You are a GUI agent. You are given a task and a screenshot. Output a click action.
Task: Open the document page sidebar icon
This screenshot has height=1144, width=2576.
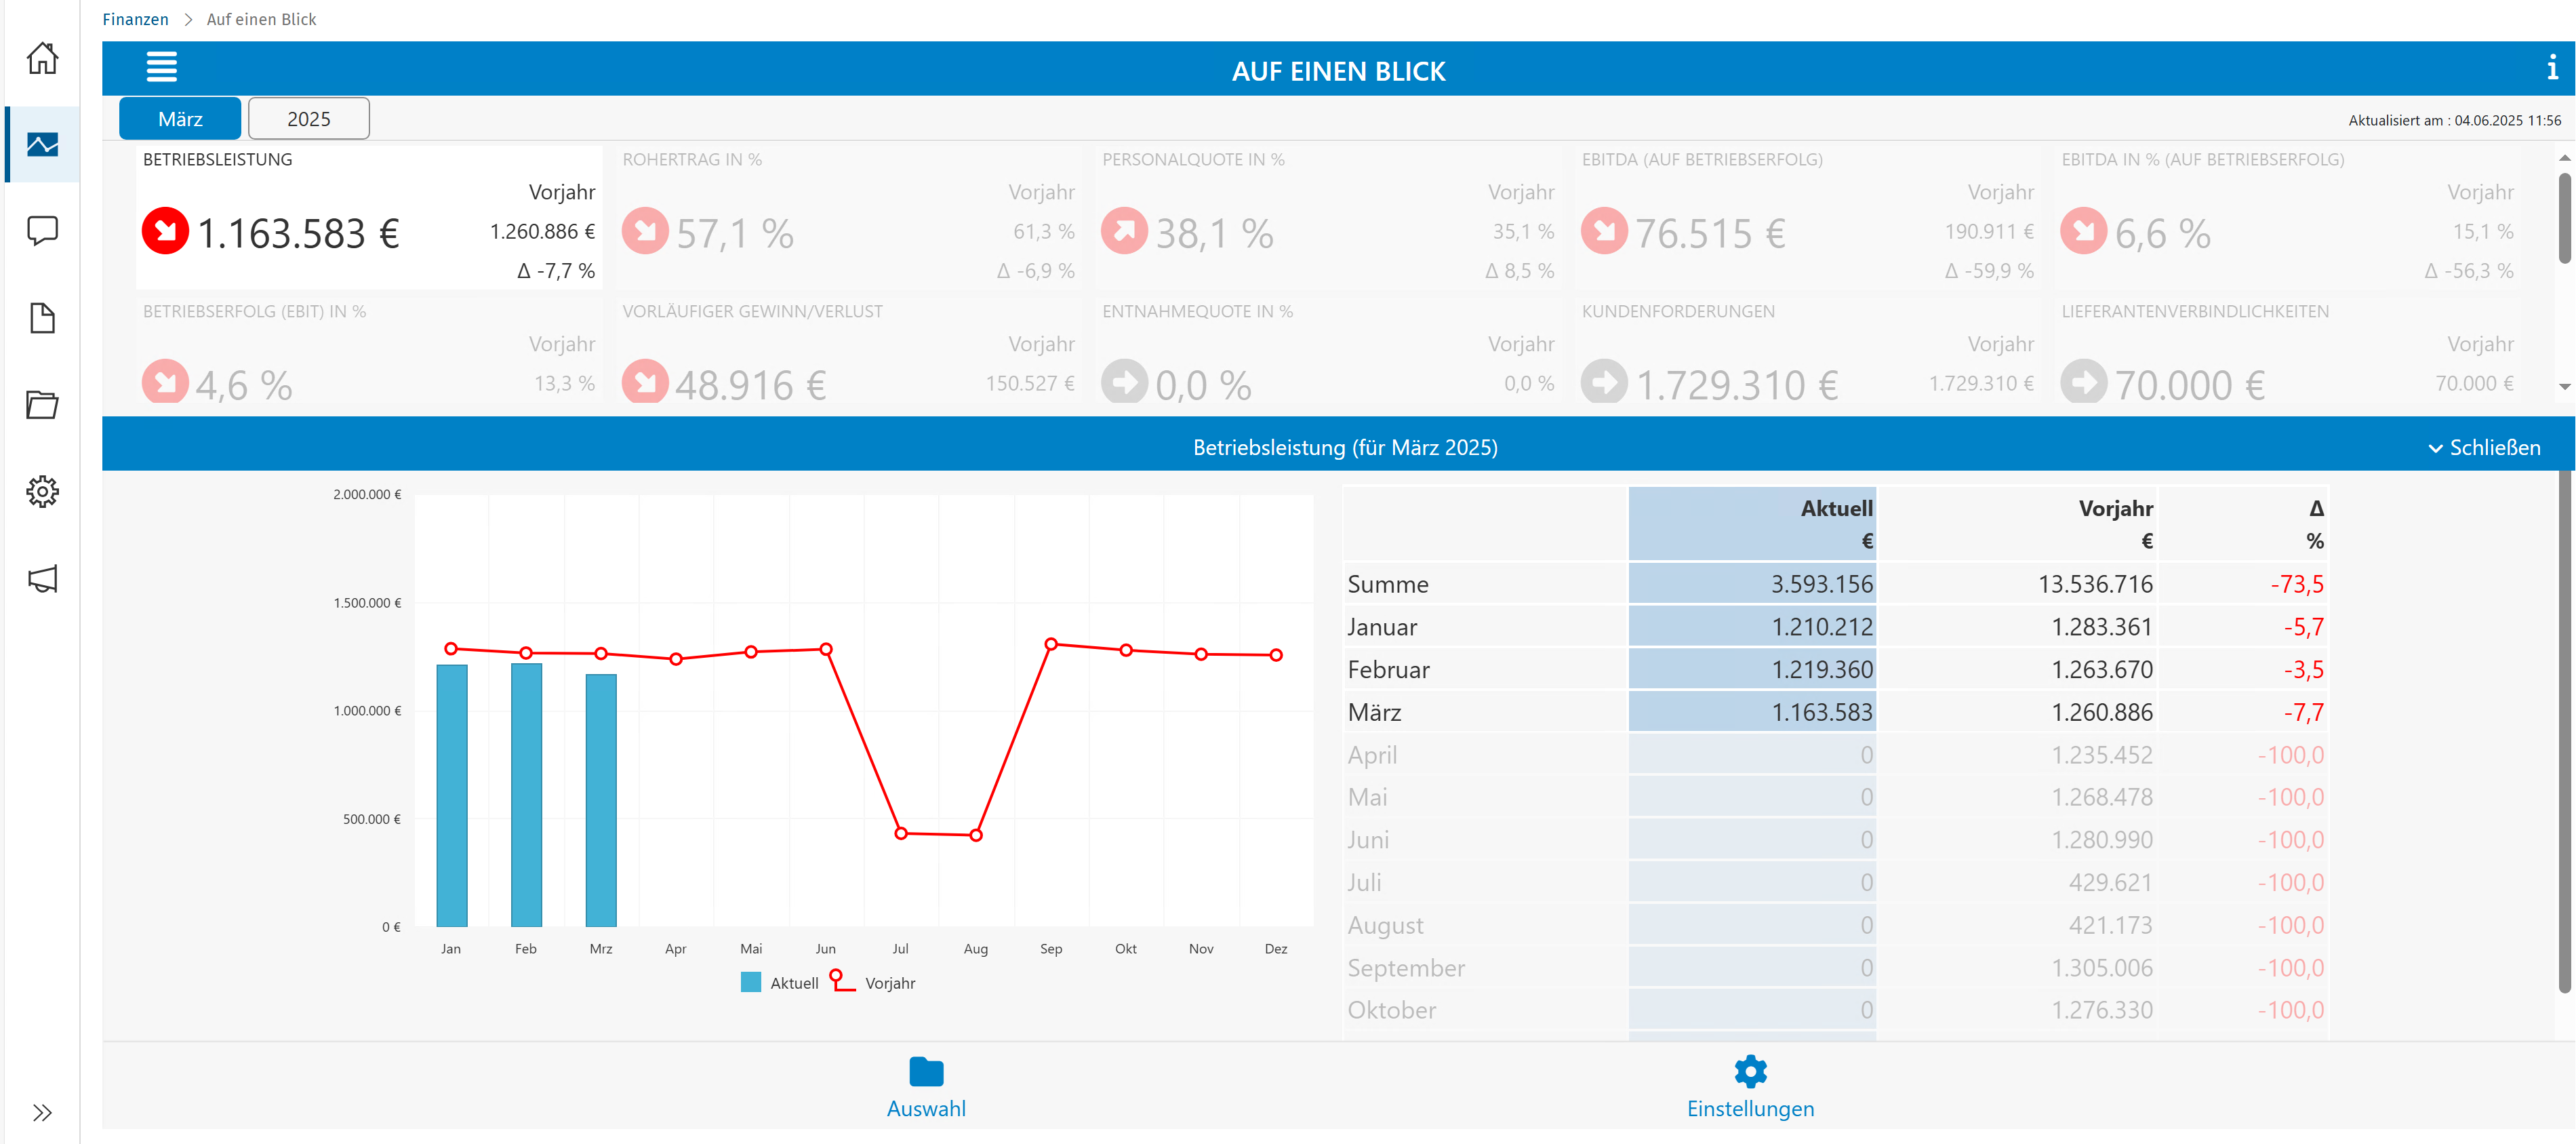click(x=42, y=318)
